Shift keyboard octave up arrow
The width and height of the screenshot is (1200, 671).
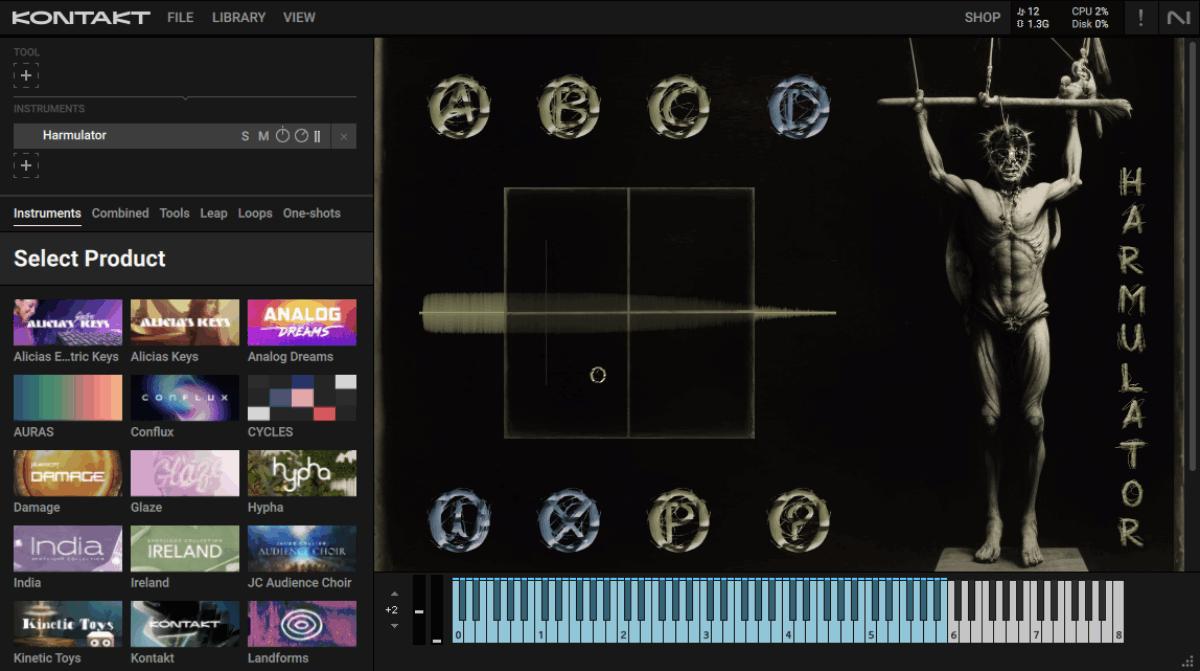pos(394,593)
